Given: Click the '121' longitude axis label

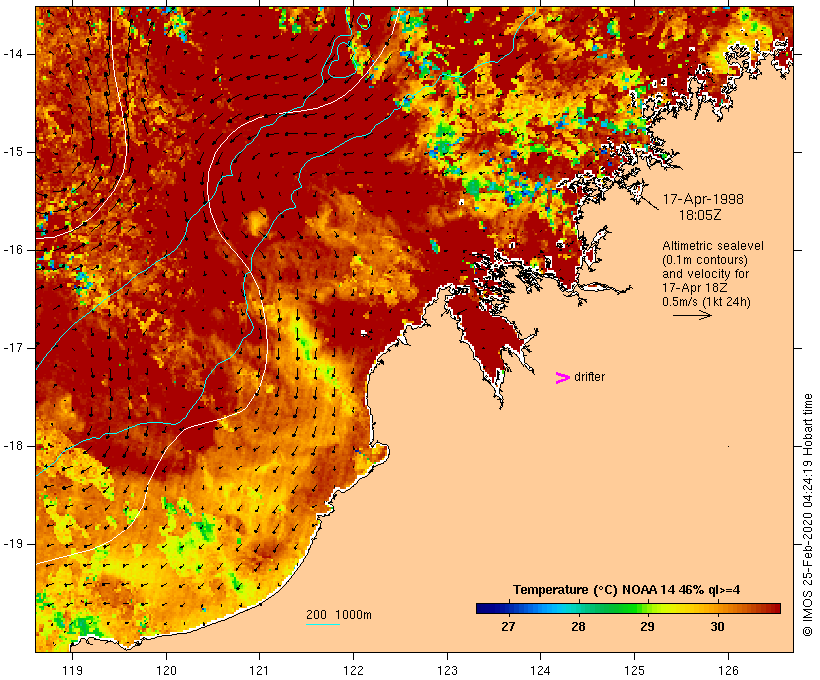Looking at the screenshot, I should click(259, 671).
